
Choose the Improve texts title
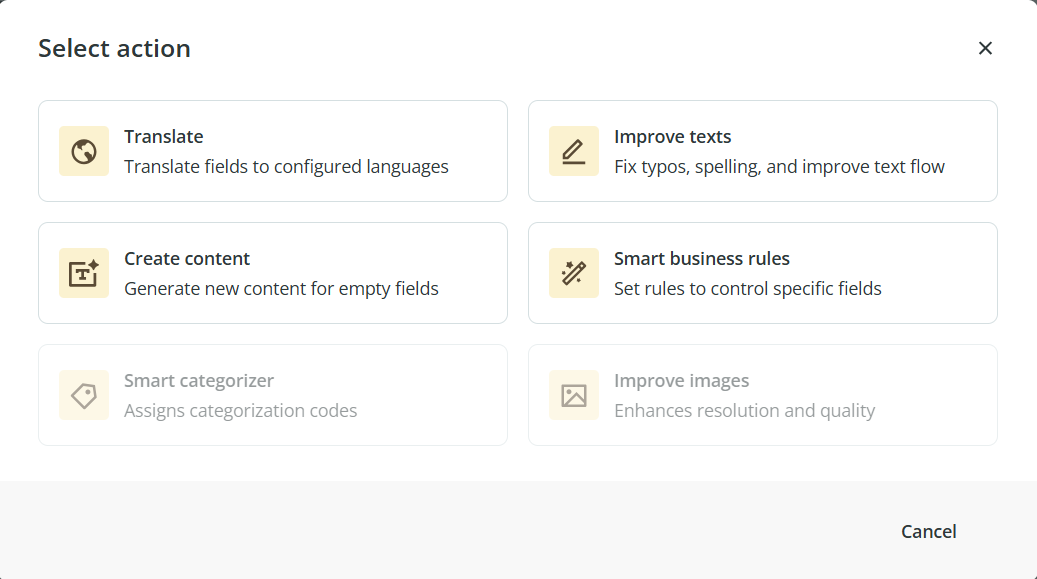tap(672, 137)
